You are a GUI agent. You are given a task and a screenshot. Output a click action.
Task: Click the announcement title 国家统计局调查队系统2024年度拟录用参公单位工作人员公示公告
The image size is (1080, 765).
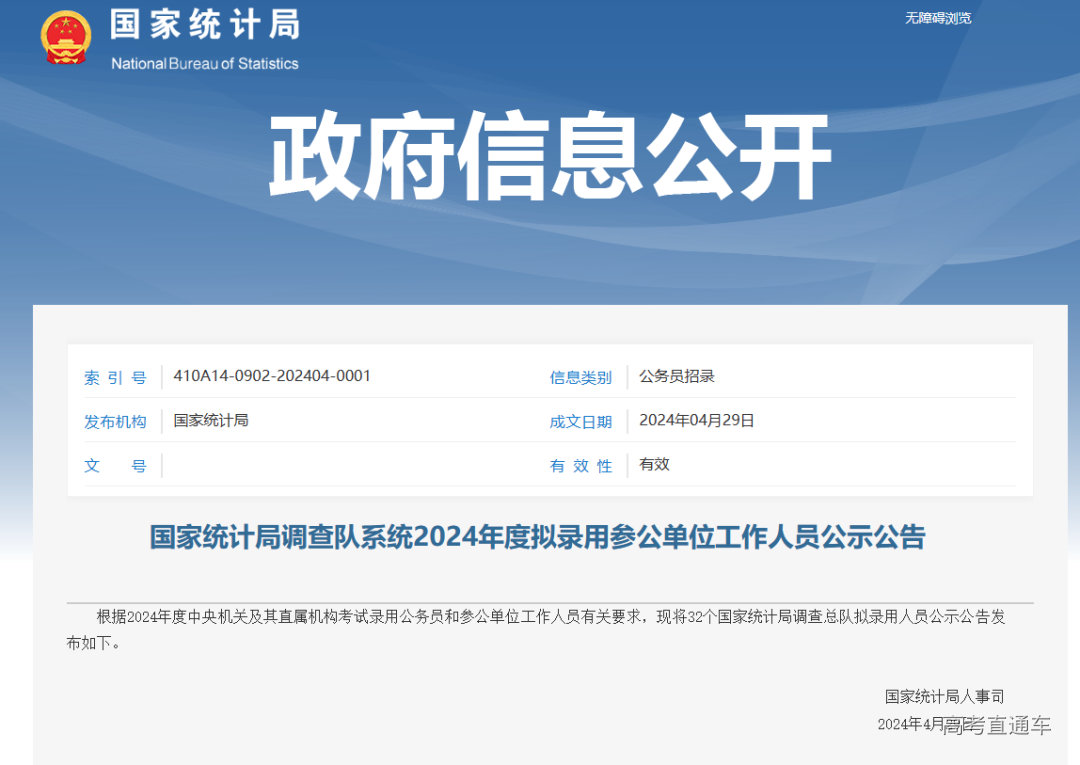[x=539, y=537]
